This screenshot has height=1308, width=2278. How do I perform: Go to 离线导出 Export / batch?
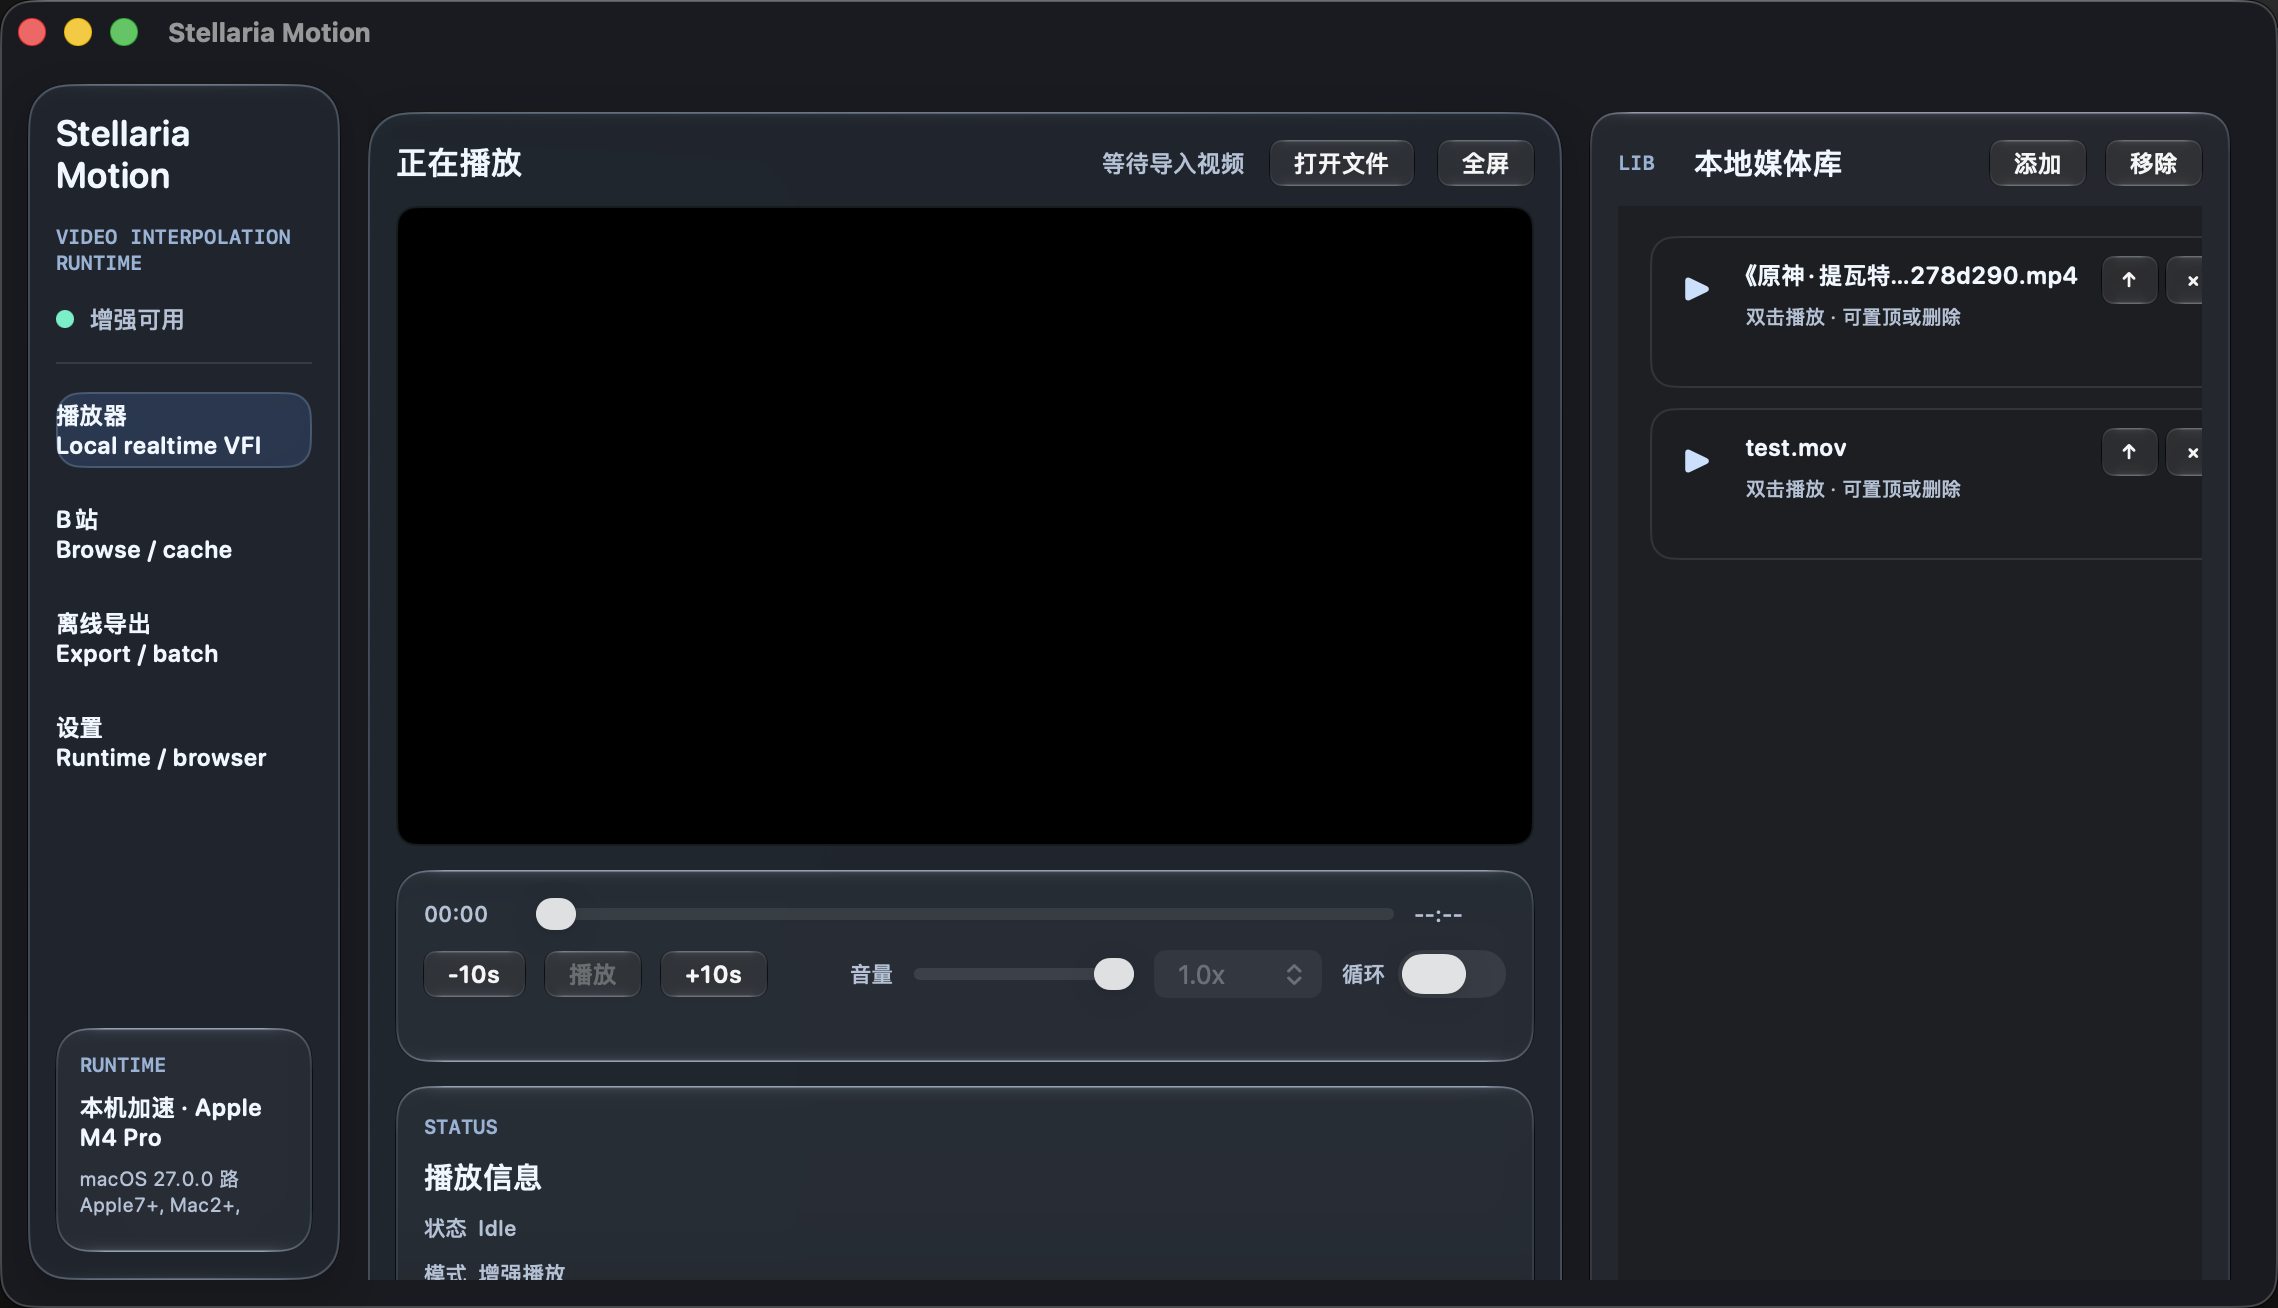coord(183,638)
